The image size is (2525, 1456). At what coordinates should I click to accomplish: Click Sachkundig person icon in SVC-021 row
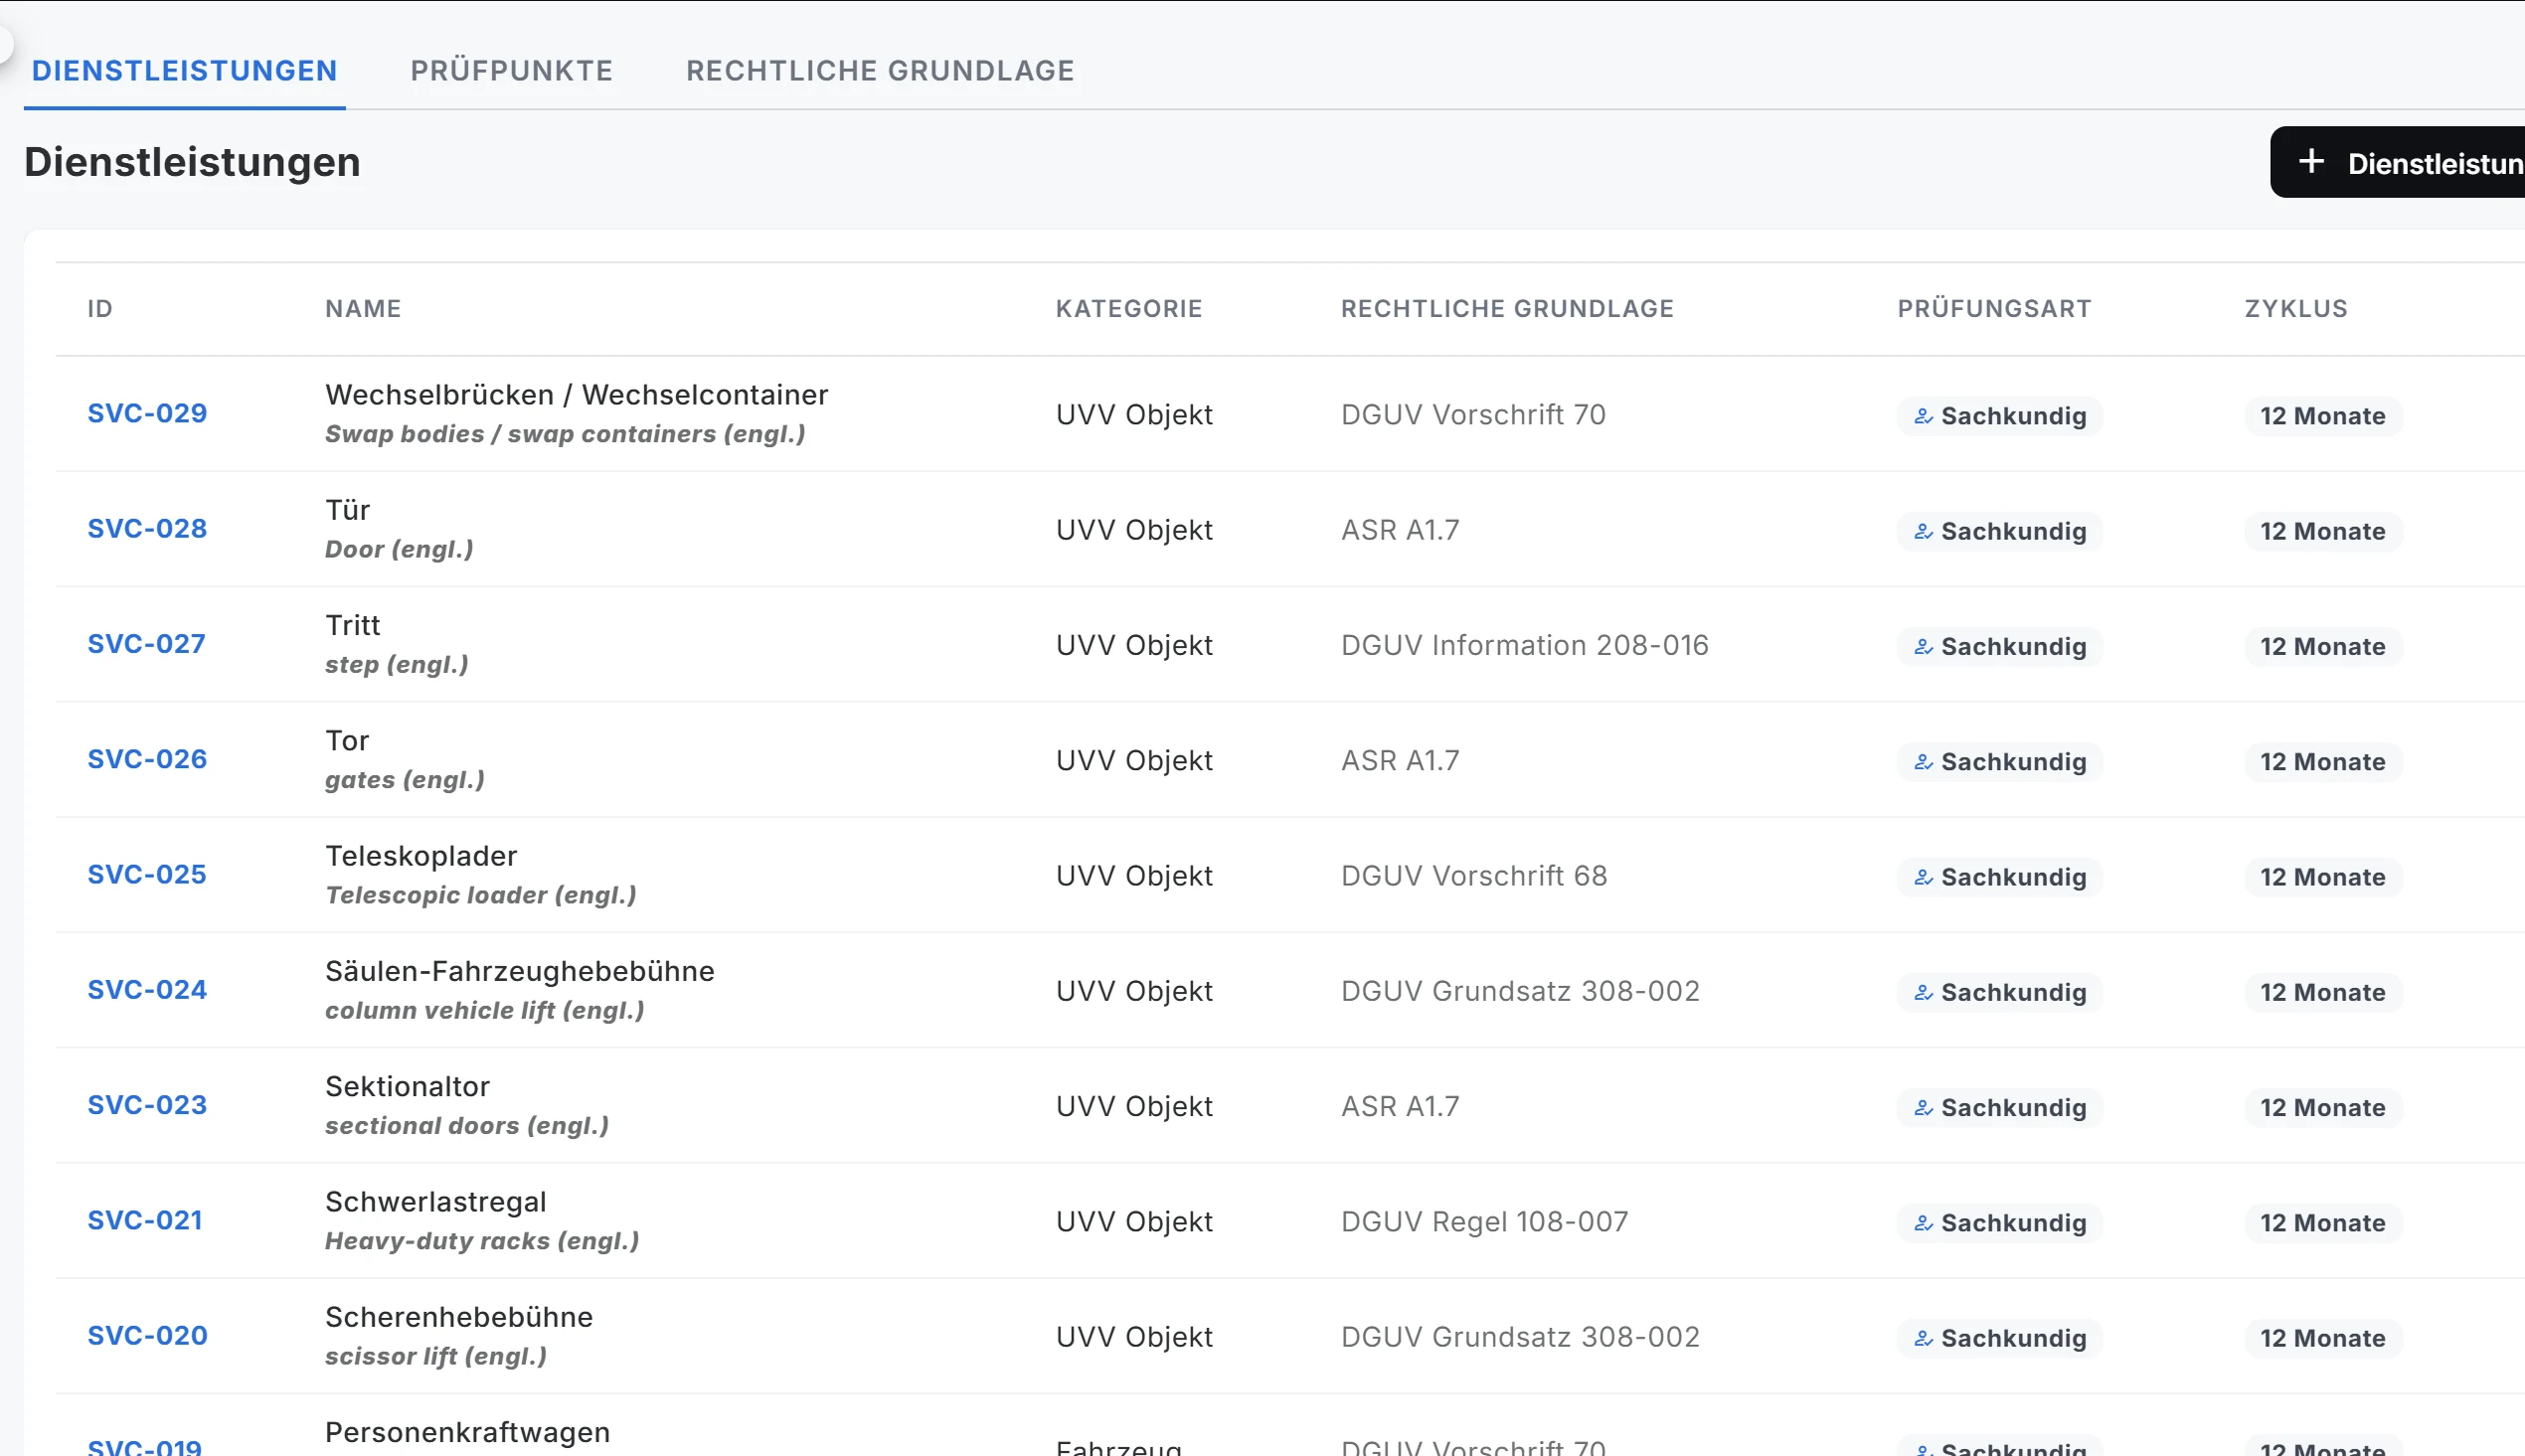tap(1923, 1223)
